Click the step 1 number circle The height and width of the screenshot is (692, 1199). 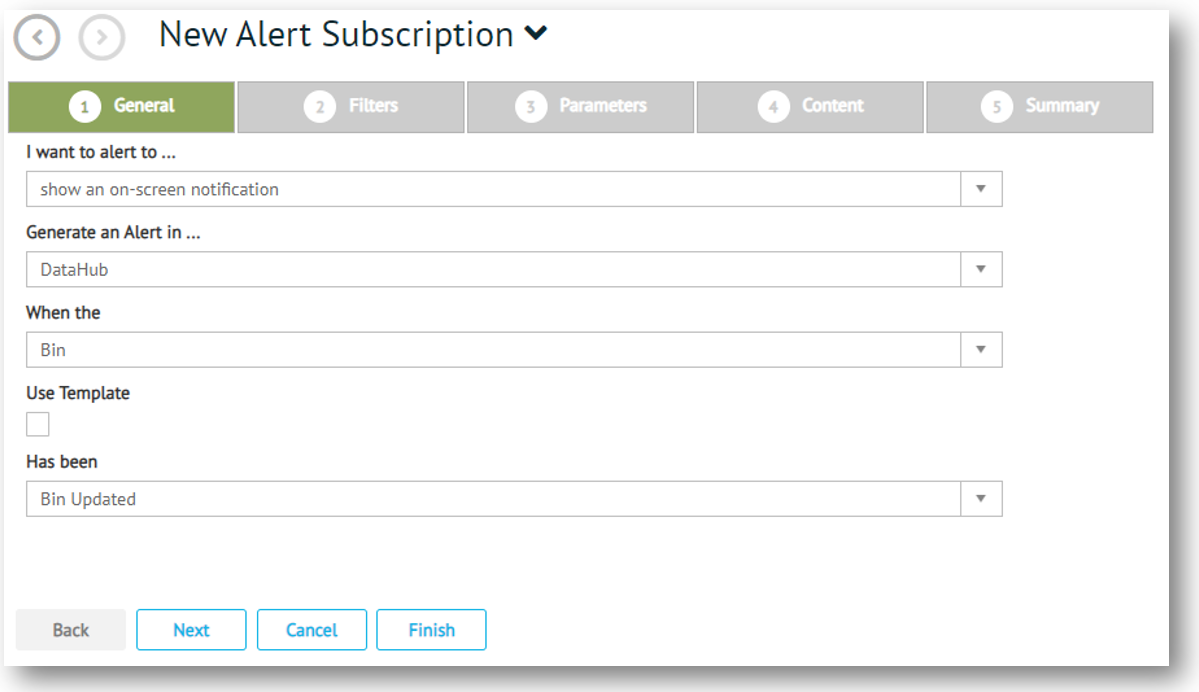click(x=85, y=107)
